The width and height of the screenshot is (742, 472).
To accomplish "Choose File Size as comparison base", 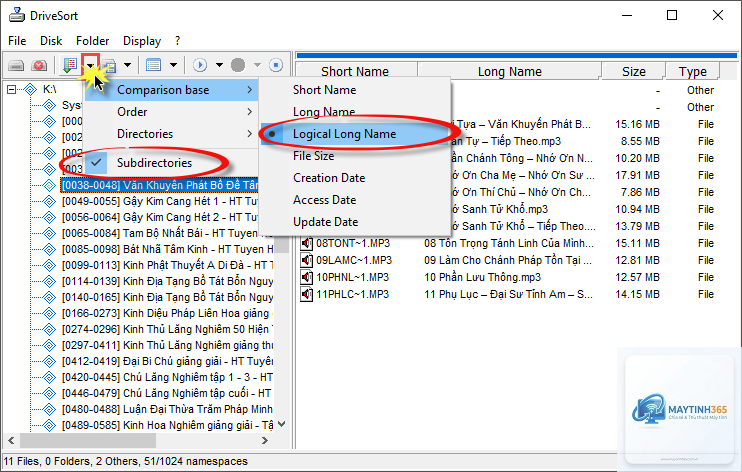I will [x=355, y=156].
